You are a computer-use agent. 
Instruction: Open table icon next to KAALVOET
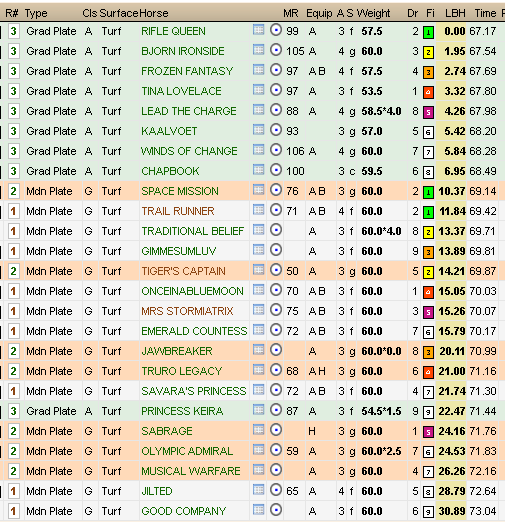pos(258,130)
